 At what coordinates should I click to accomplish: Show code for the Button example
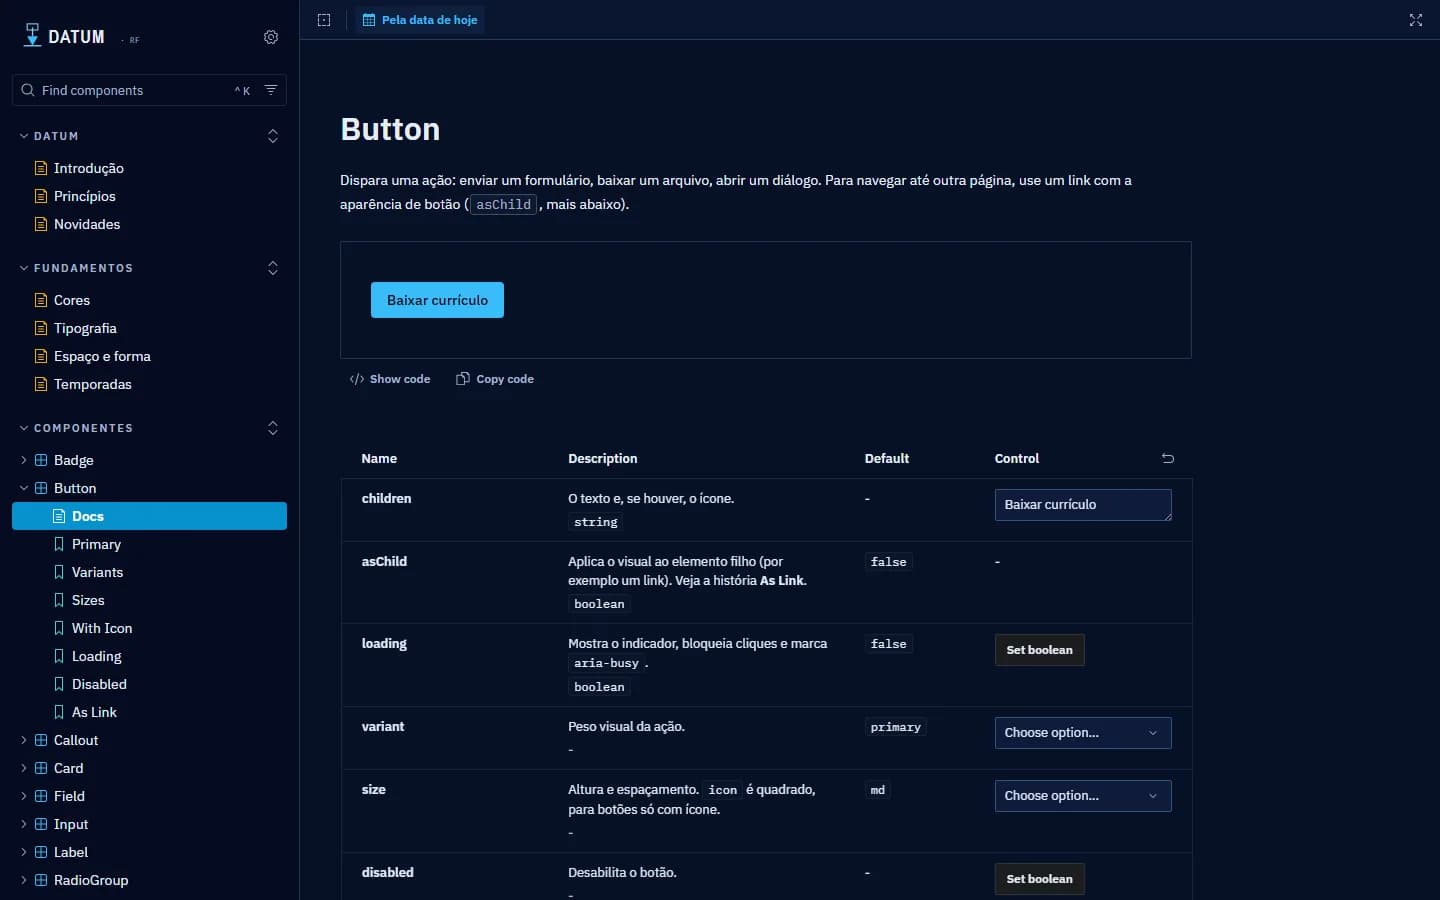tap(390, 379)
